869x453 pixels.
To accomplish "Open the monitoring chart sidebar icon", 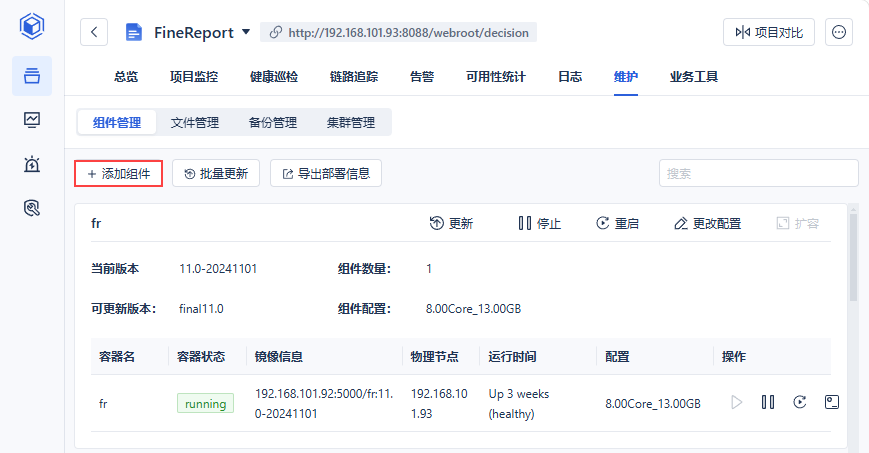I will tap(32, 120).
